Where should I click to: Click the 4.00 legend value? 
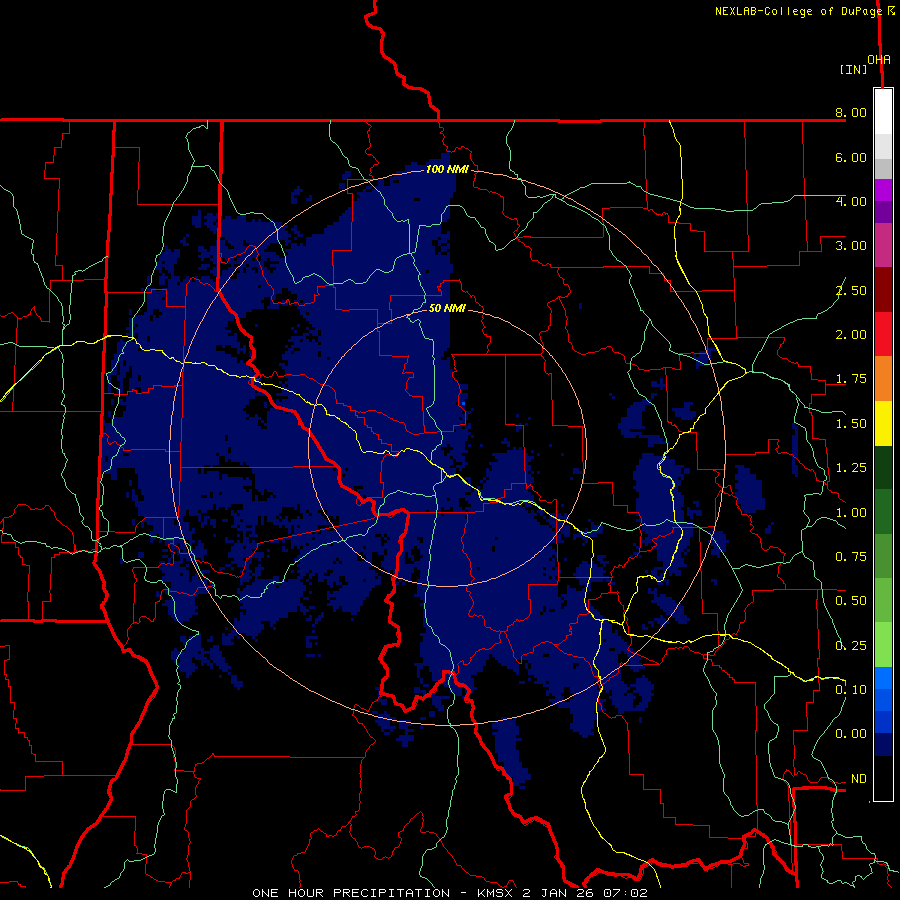[851, 201]
